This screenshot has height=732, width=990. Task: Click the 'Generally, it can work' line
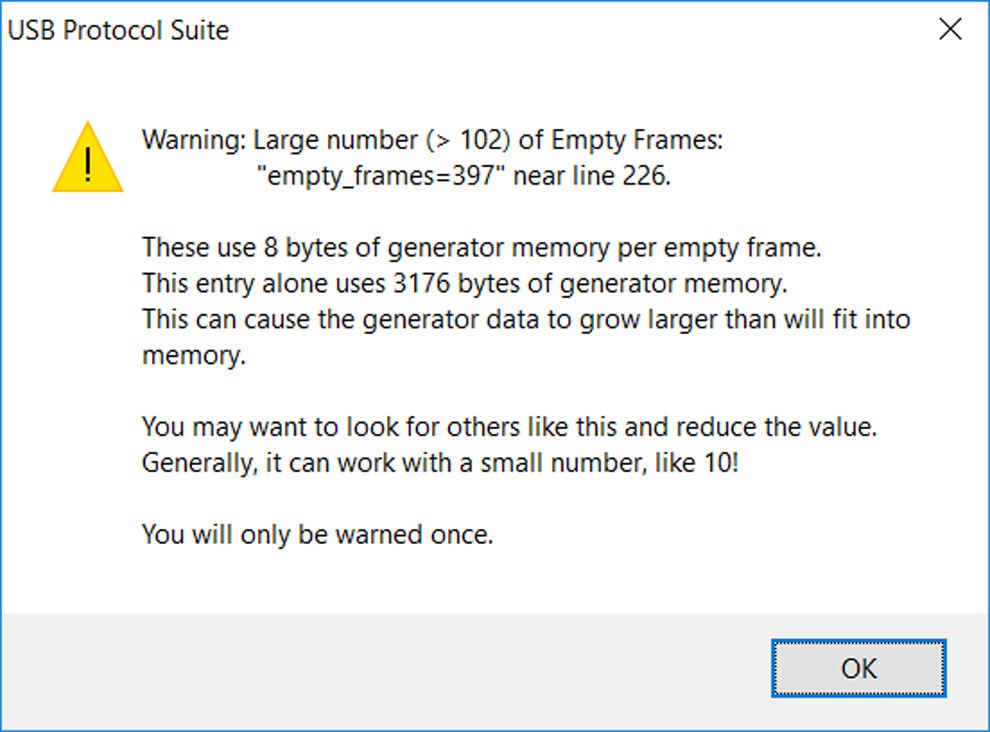(x=440, y=463)
